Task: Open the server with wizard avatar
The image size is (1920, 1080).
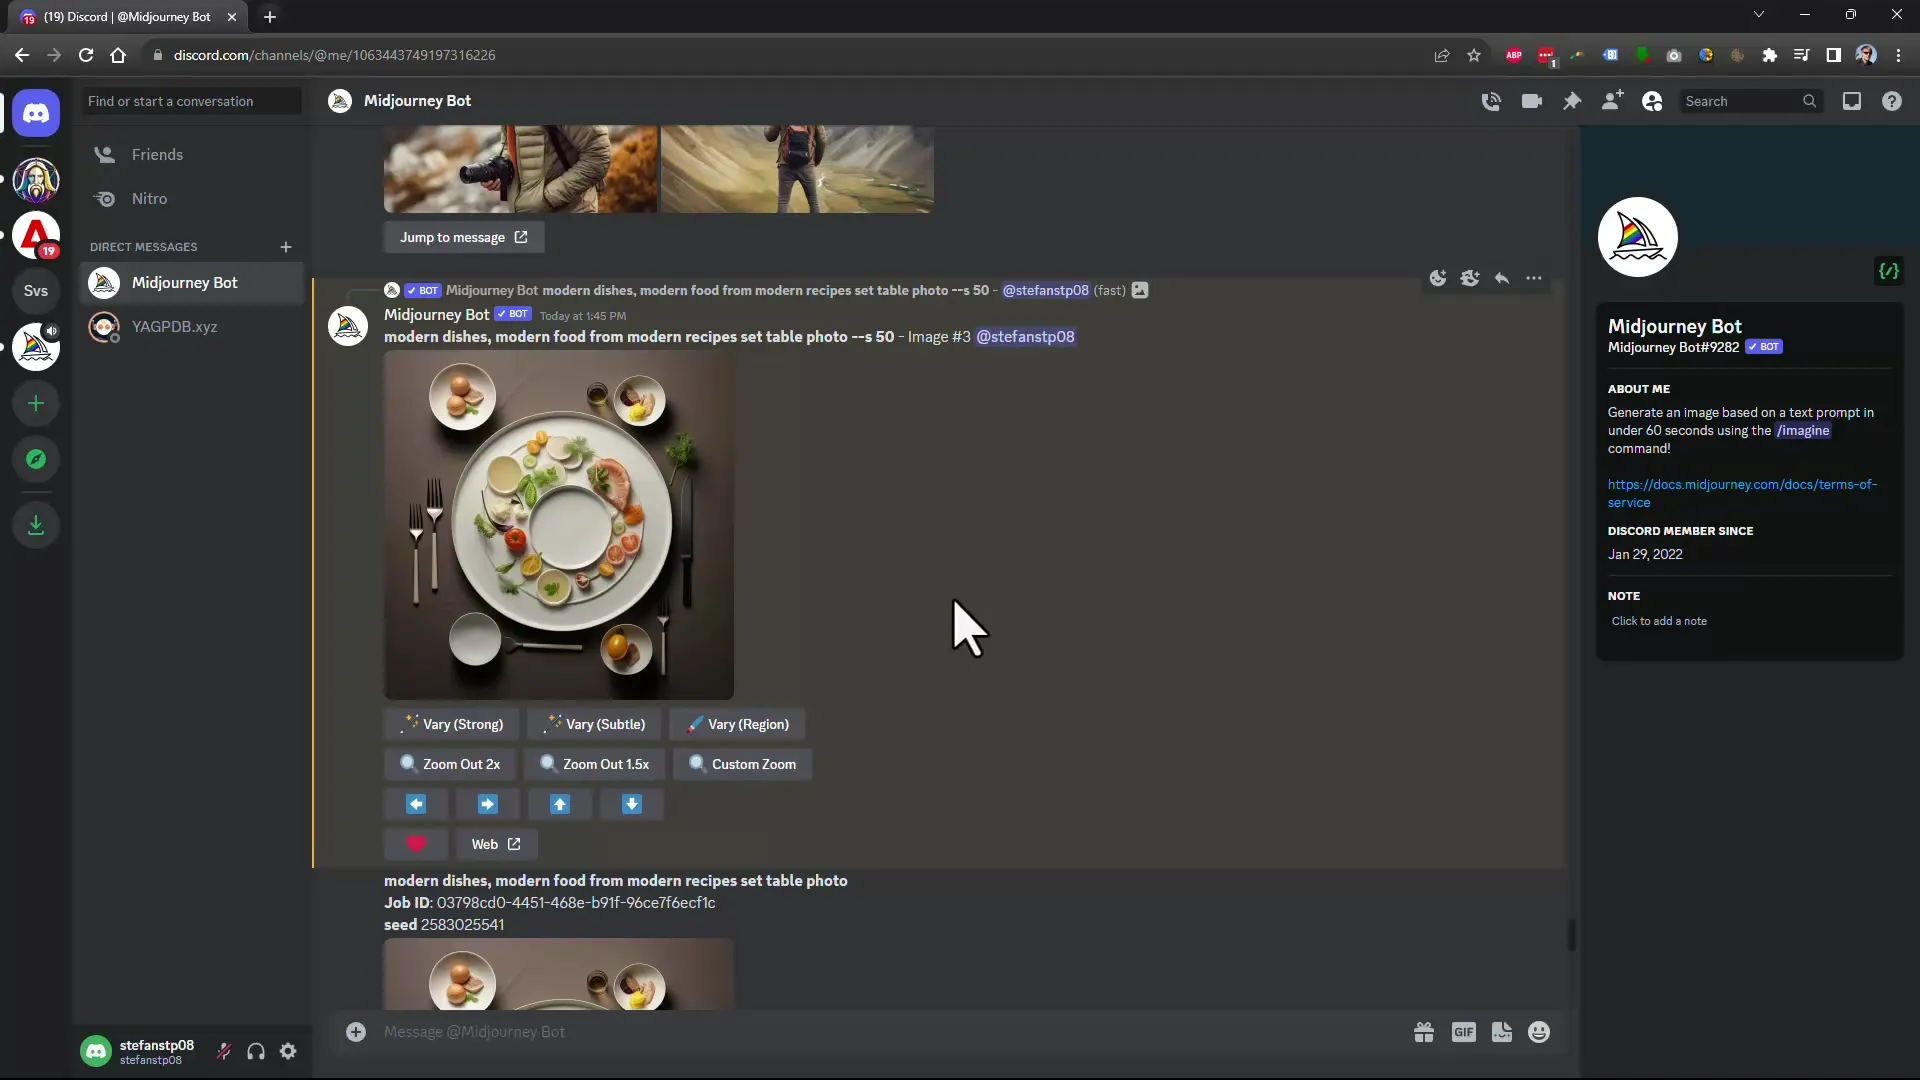Action: point(36,181)
